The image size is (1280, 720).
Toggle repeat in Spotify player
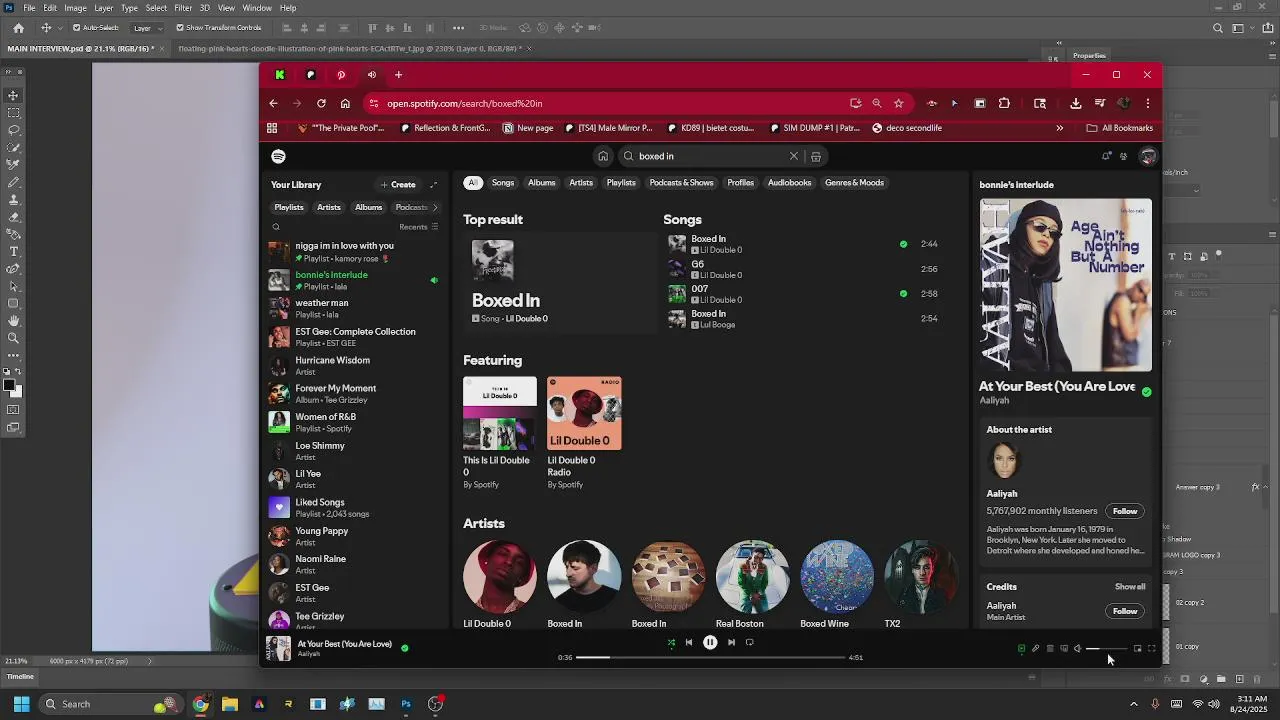(749, 642)
